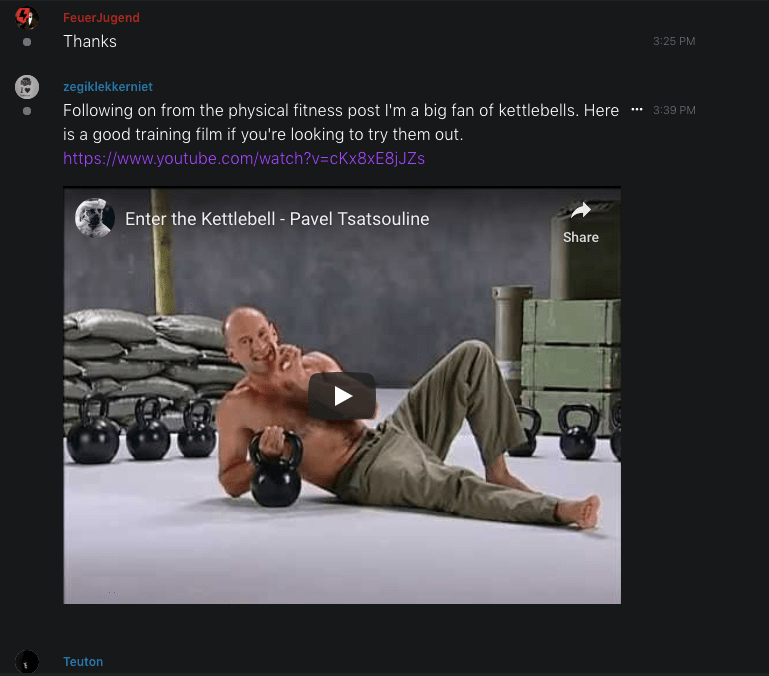769x676 pixels.
Task: Click zegiklekkerniet's profile avatar
Action: [x=27, y=87]
